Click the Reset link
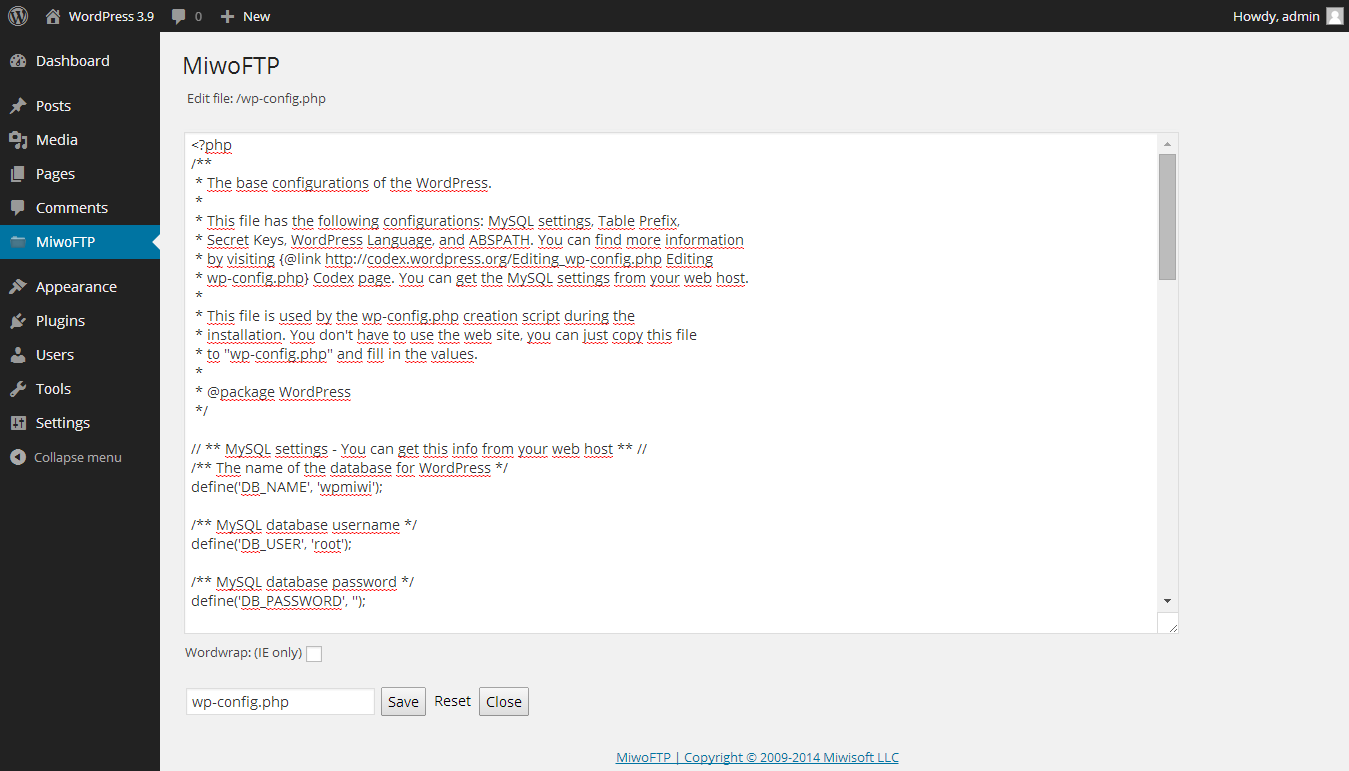 pyautogui.click(x=452, y=701)
